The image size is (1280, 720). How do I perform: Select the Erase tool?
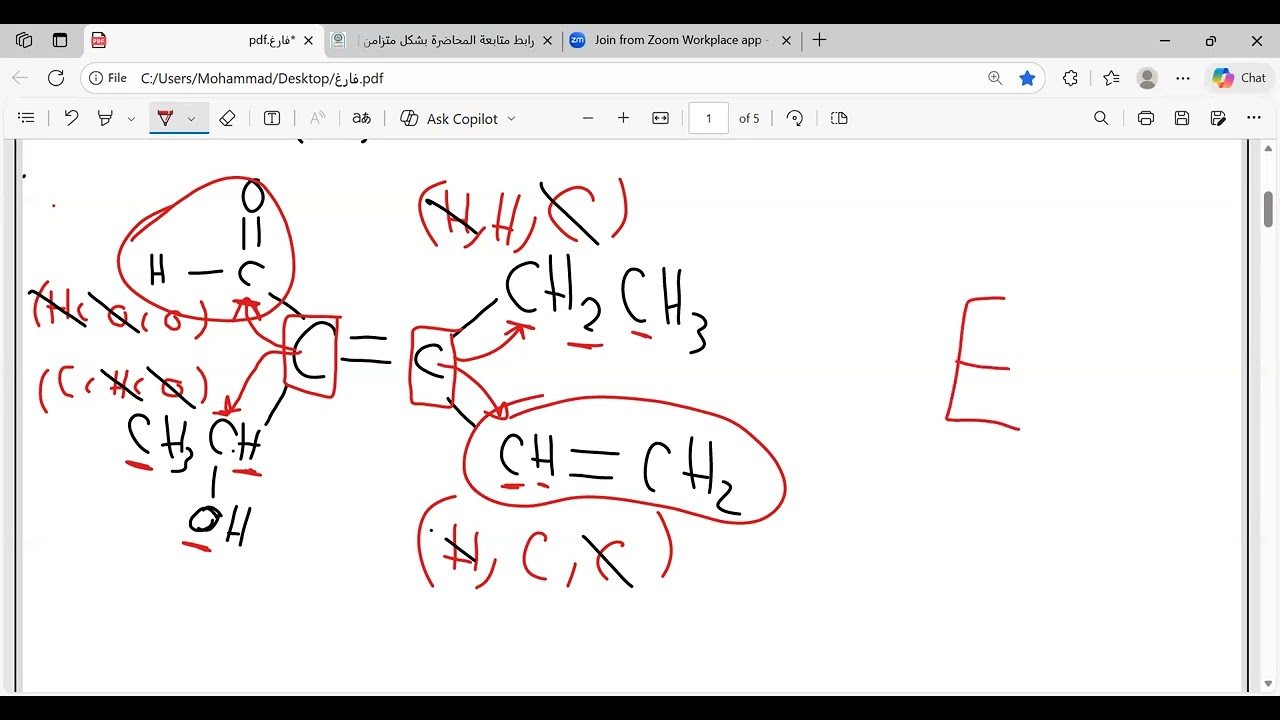tap(227, 118)
